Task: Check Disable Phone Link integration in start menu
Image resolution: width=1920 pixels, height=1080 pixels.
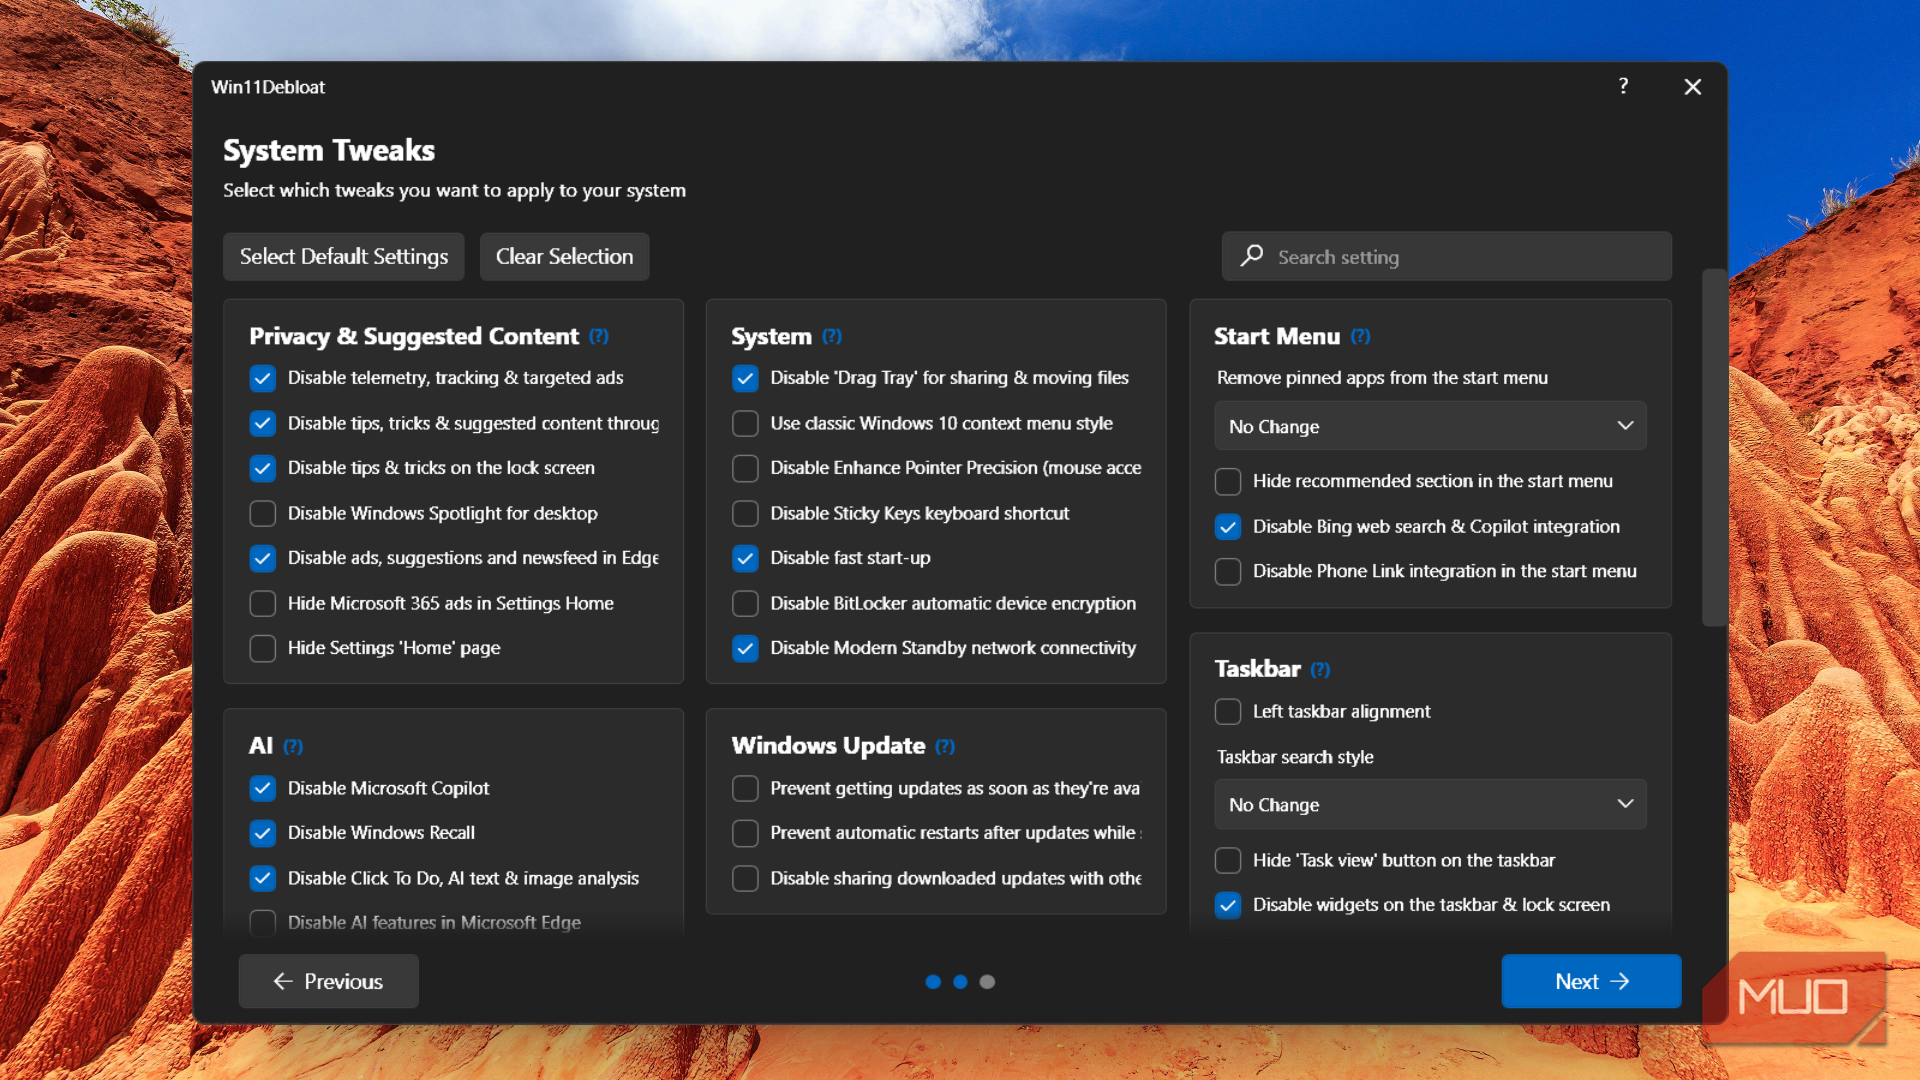Action: [x=1228, y=571]
